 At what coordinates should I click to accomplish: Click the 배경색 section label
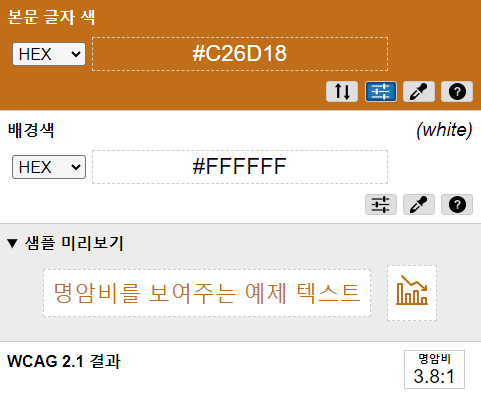pyautogui.click(x=31, y=130)
